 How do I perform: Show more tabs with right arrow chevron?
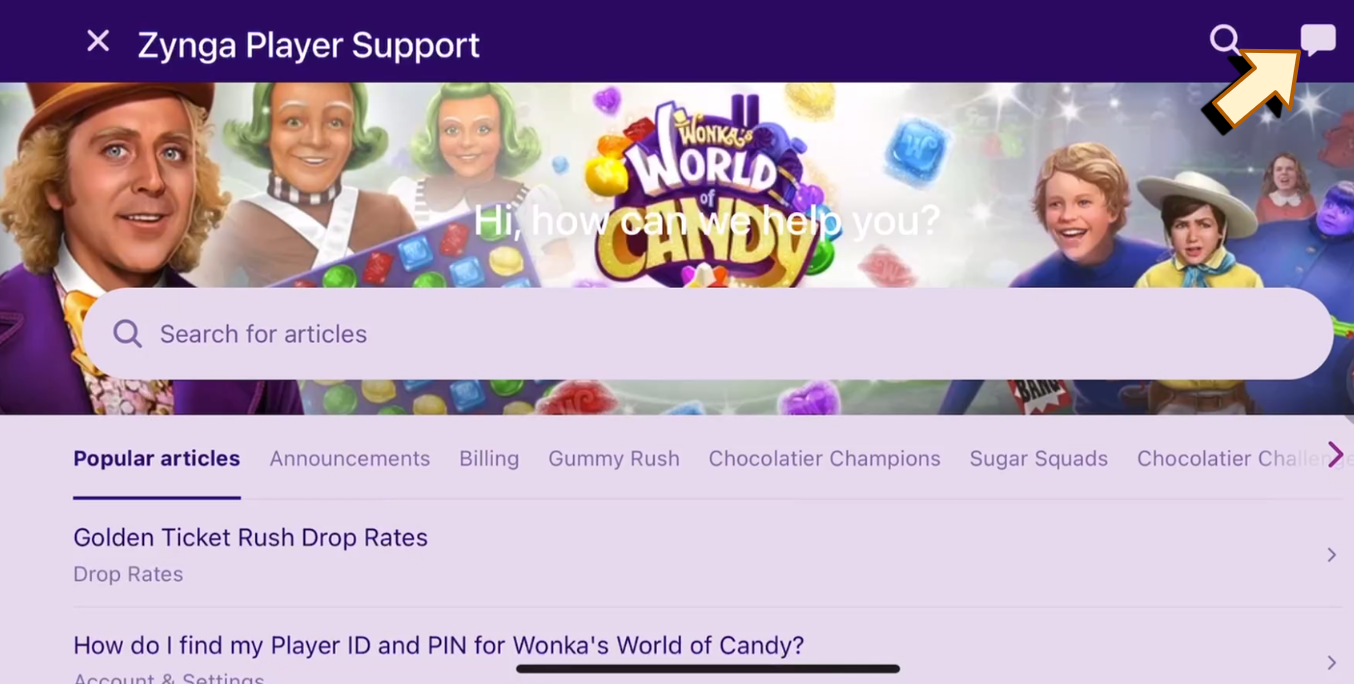pyautogui.click(x=1336, y=455)
